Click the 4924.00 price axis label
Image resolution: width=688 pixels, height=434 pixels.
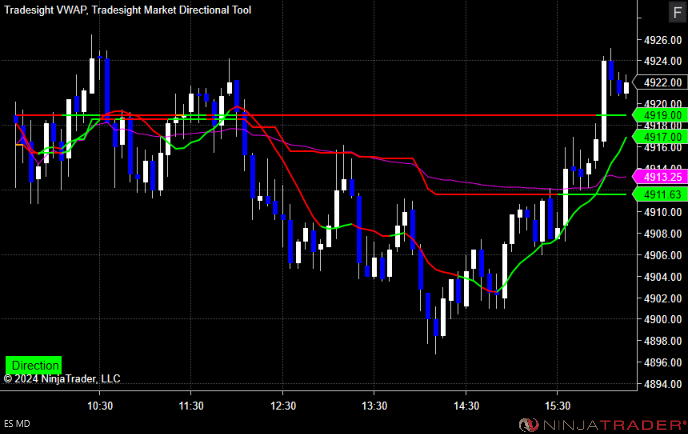tap(663, 61)
